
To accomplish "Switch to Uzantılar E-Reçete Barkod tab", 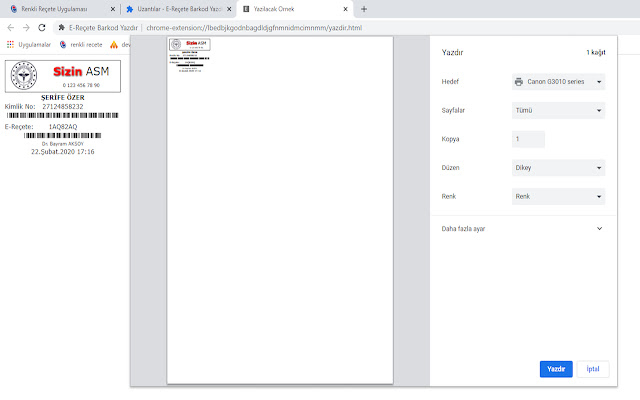I will tap(180, 9).
